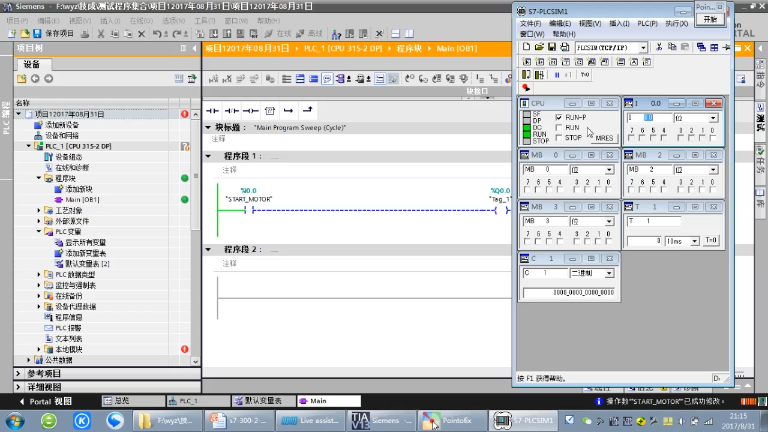Cut selection in PLCSIM toolbar
Viewport: 768px width, 432px height.
click(659, 47)
